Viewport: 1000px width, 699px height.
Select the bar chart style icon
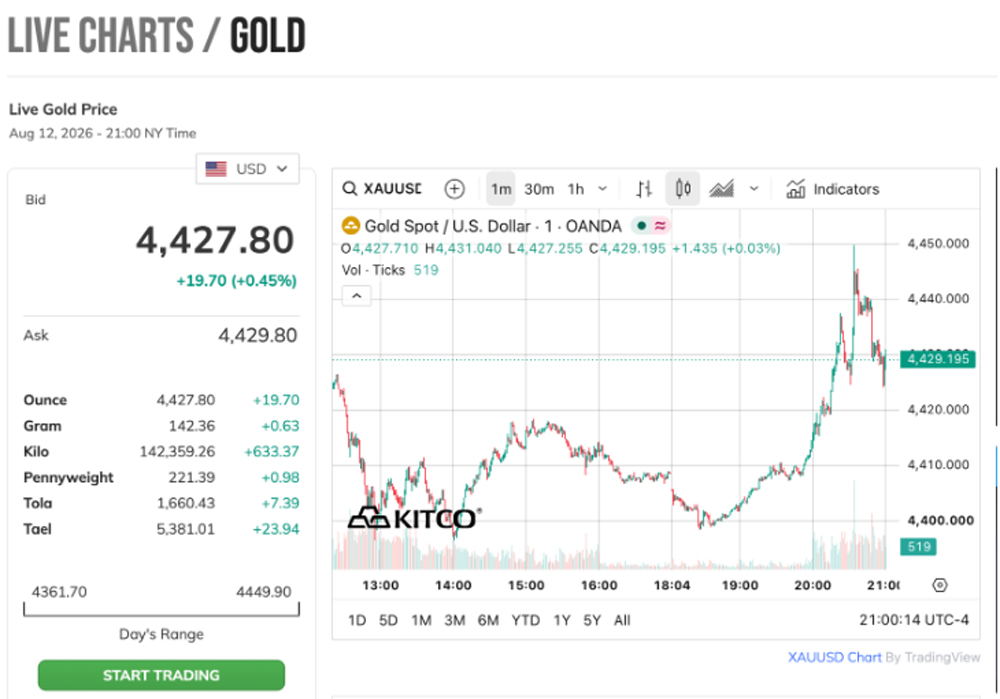(644, 189)
